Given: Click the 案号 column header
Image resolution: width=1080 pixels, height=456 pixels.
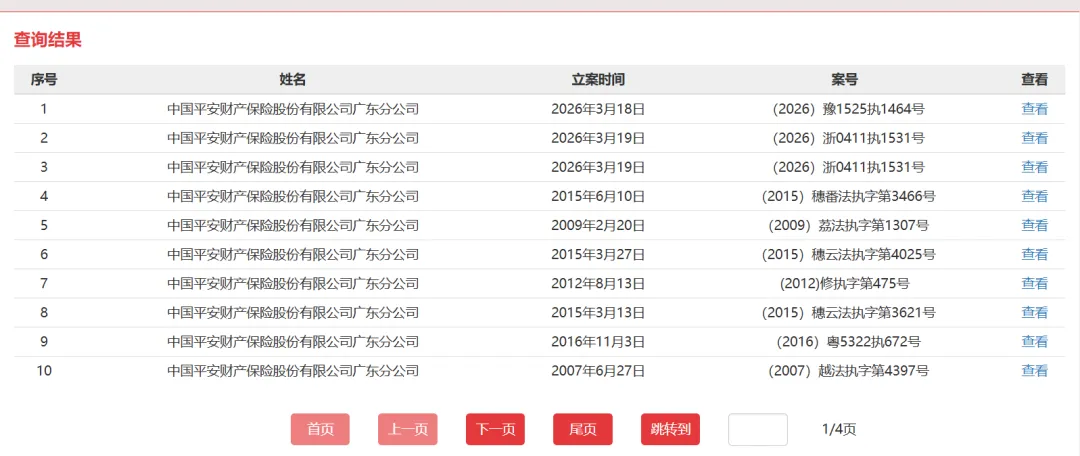Looking at the screenshot, I should click(844, 80).
